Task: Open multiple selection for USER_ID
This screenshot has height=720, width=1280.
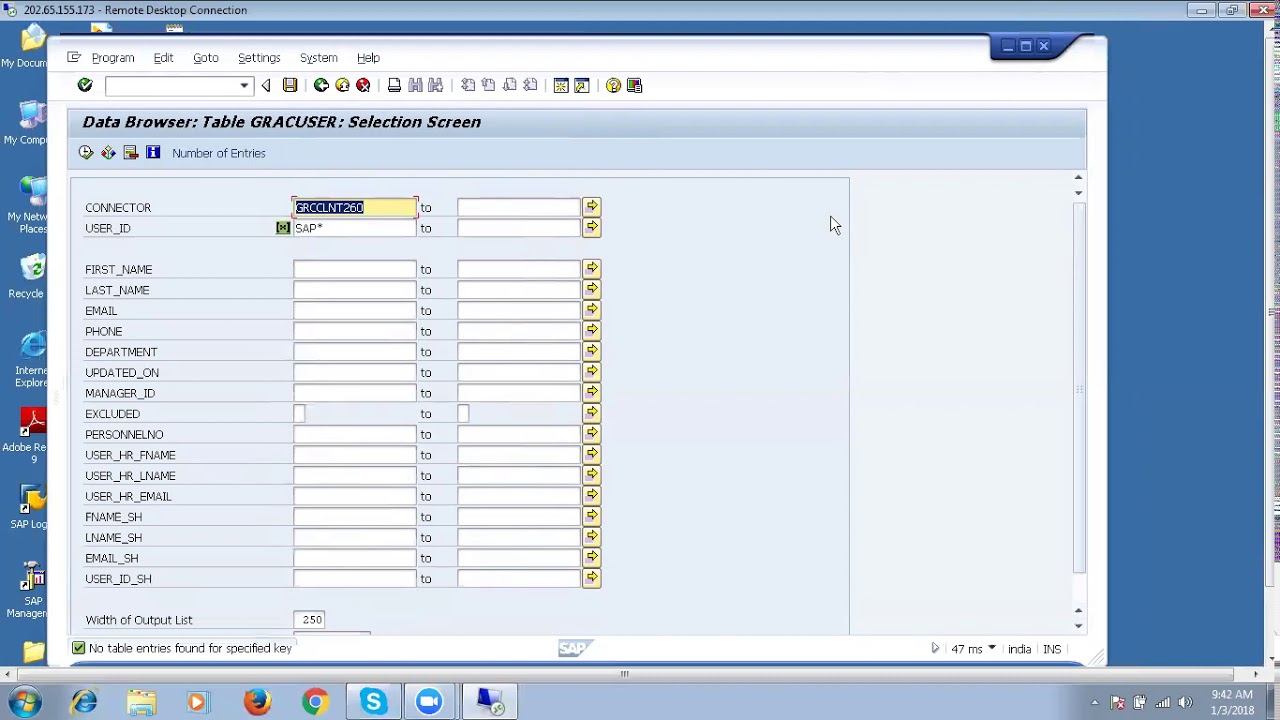Action: (x=592, y=228)
